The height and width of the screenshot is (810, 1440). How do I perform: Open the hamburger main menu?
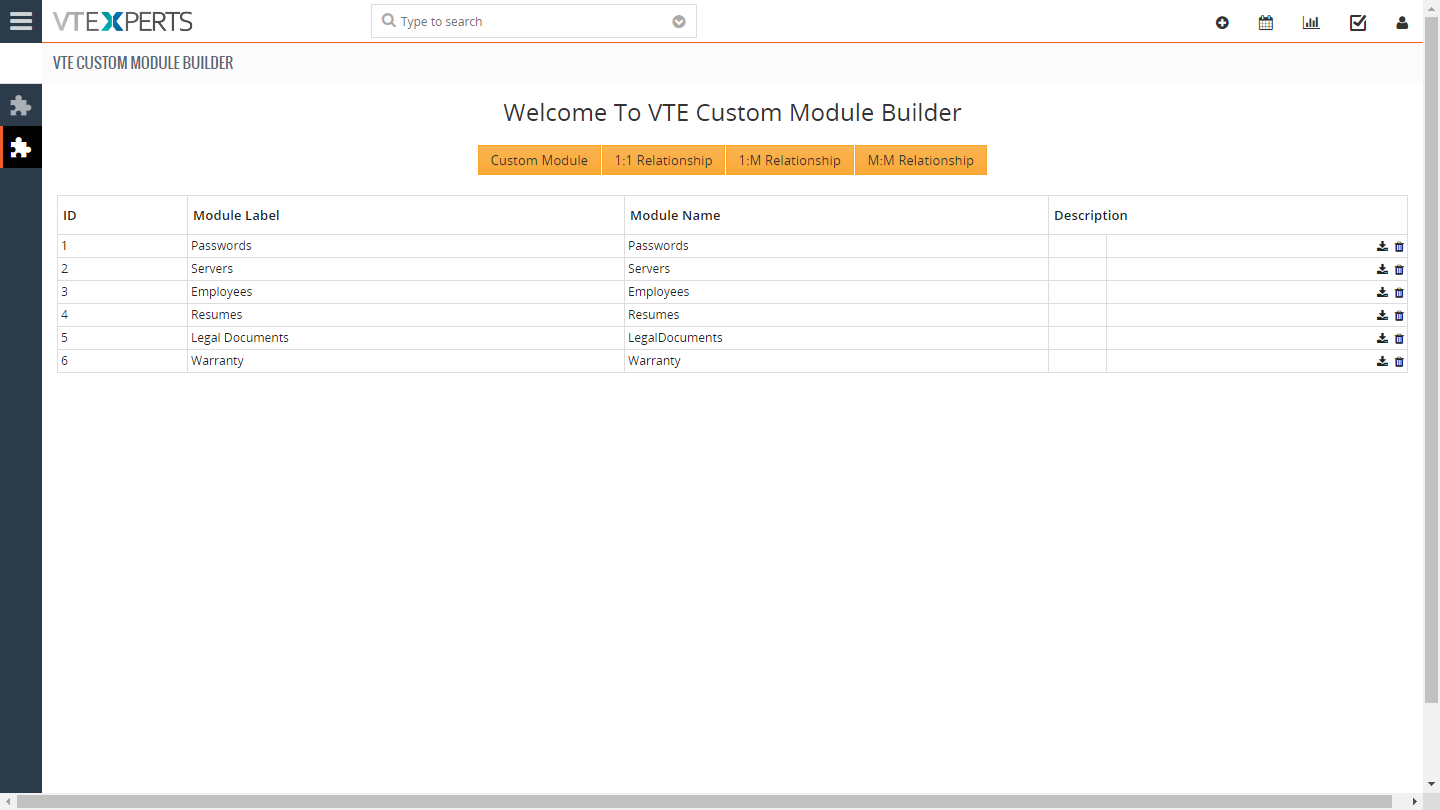(x=20, y=21)
